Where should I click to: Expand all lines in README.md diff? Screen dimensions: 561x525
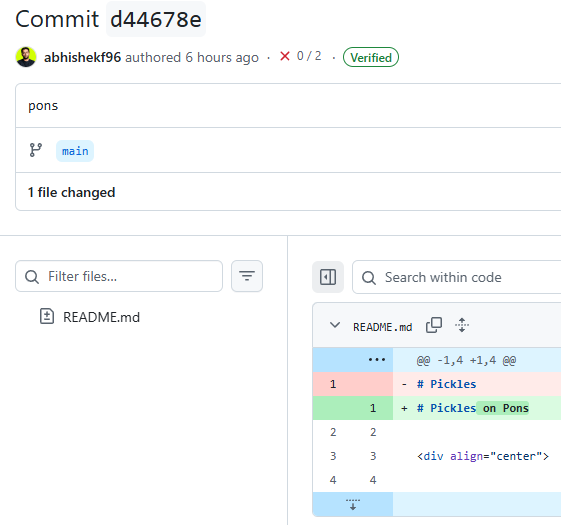pyautogui.click(x=462, y=325)
